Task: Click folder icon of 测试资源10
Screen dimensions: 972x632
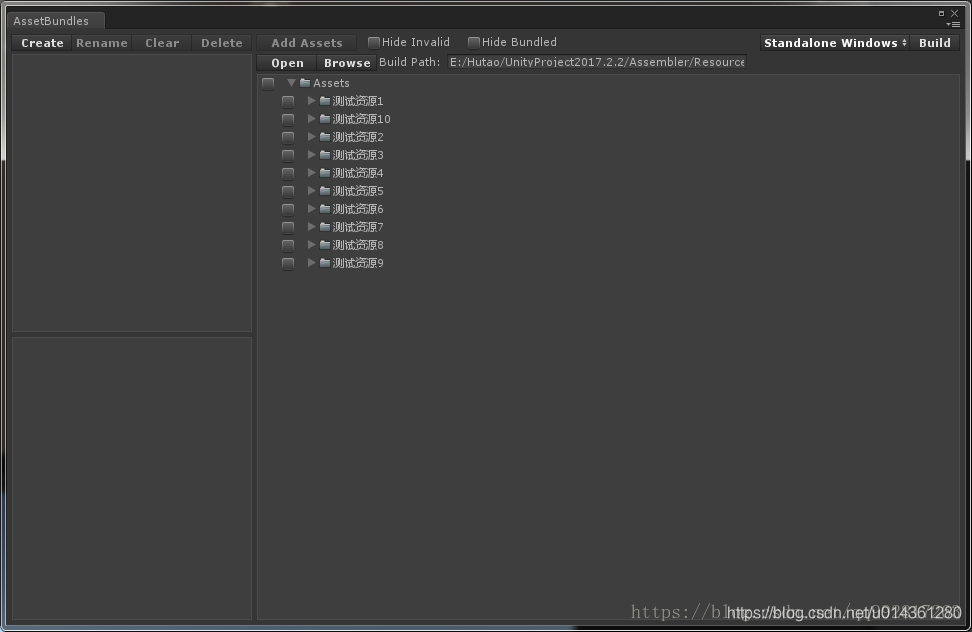Action: tap(325, 118)
